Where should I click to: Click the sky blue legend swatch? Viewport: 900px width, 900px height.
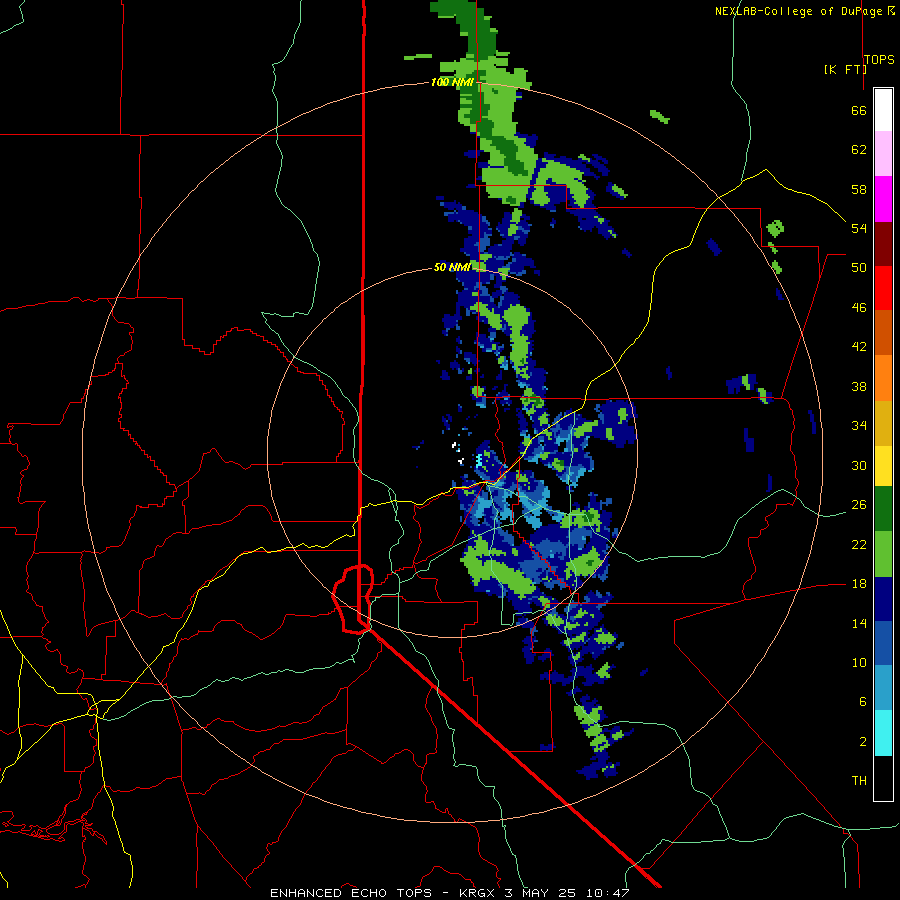click(883, 687)
